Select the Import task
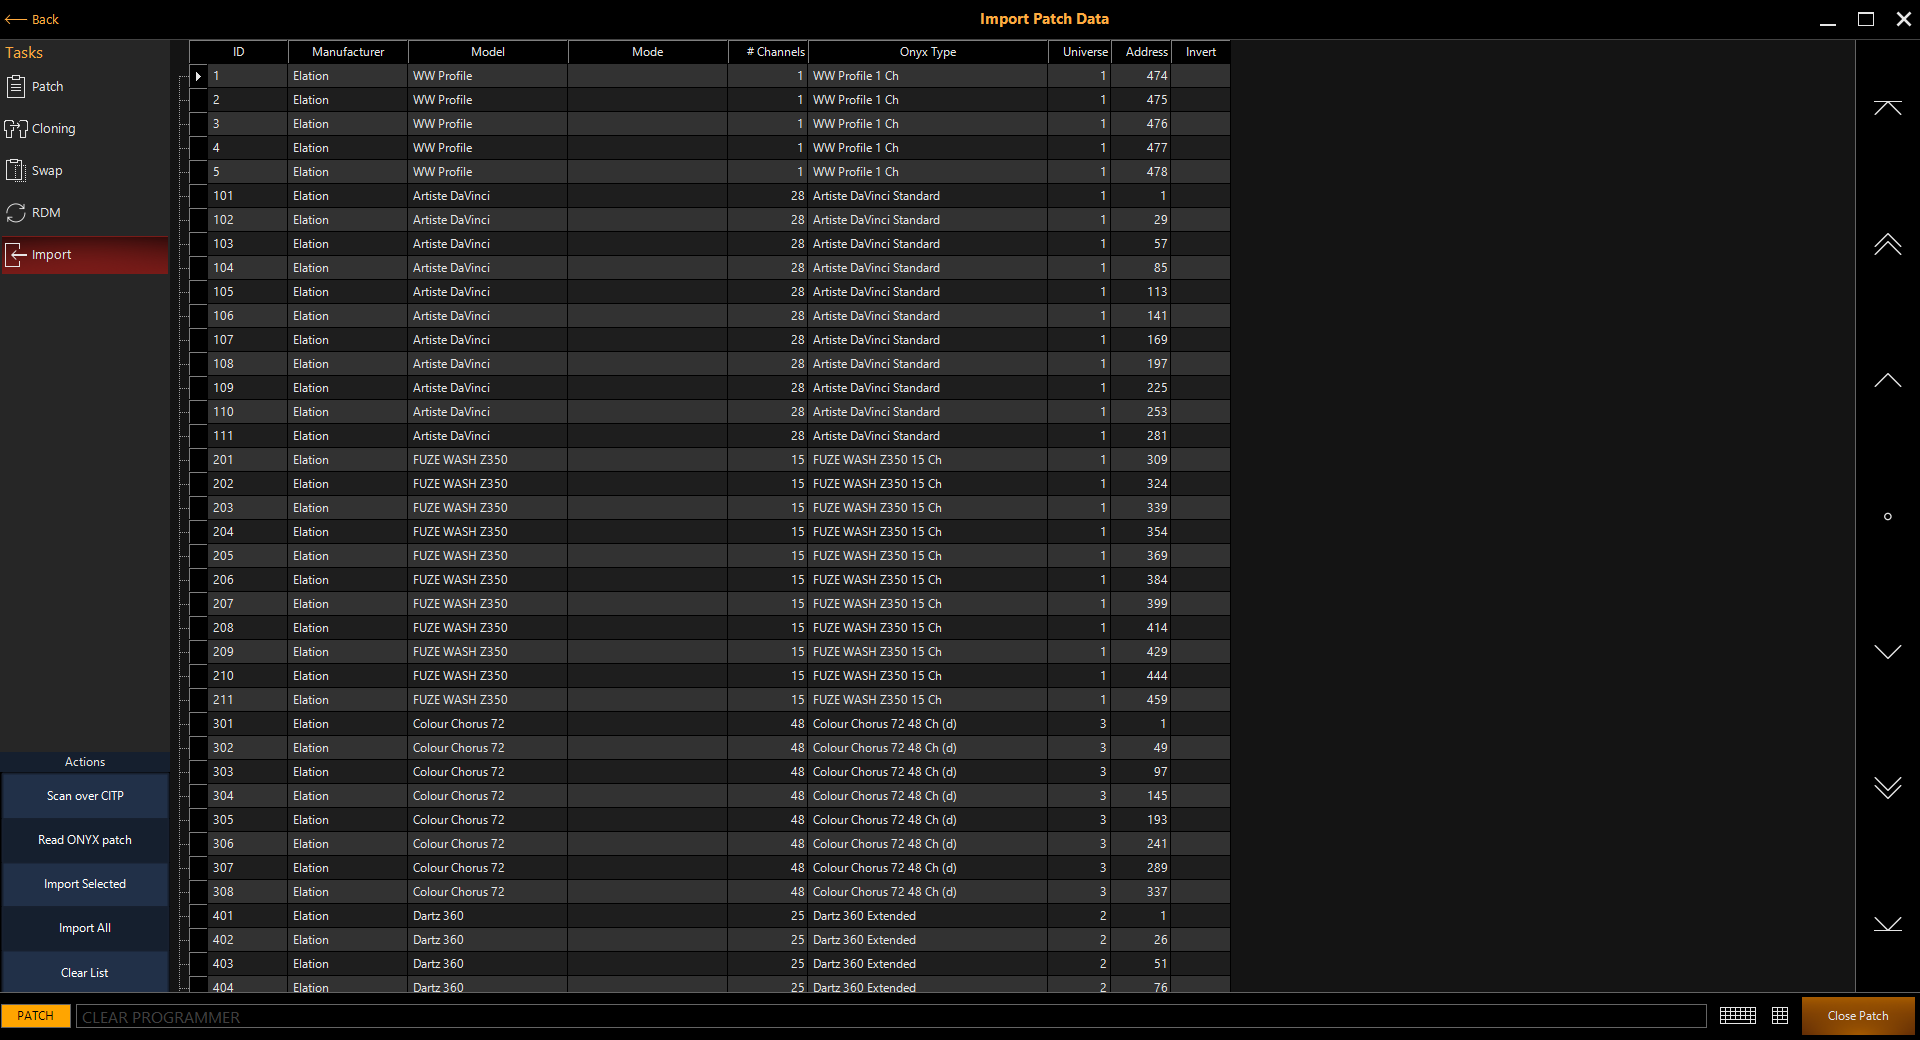The image size is (1920, 1040). pyautogui.click(x=84, y=255)
